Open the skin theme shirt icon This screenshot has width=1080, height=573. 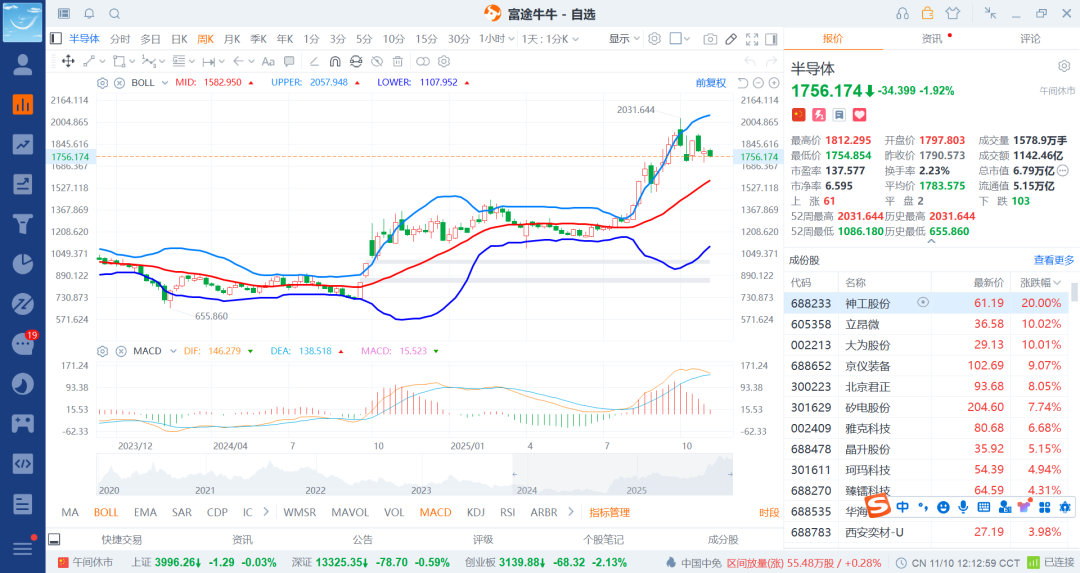951,13
